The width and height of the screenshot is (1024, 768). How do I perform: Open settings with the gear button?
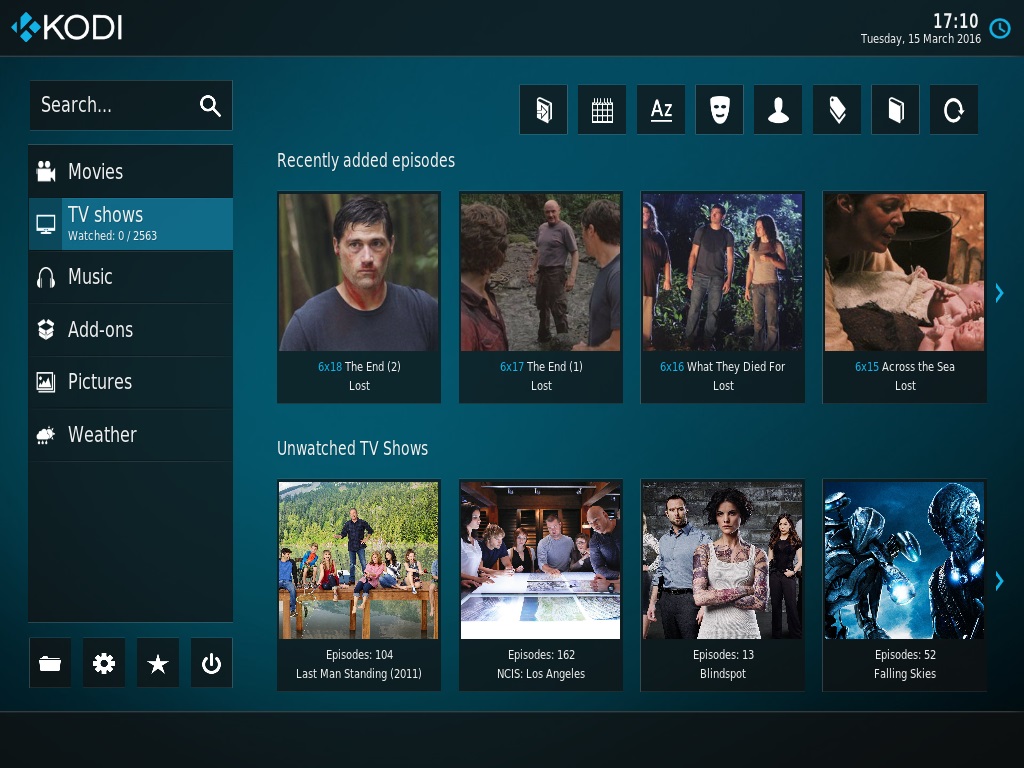(x=104, y=663)
